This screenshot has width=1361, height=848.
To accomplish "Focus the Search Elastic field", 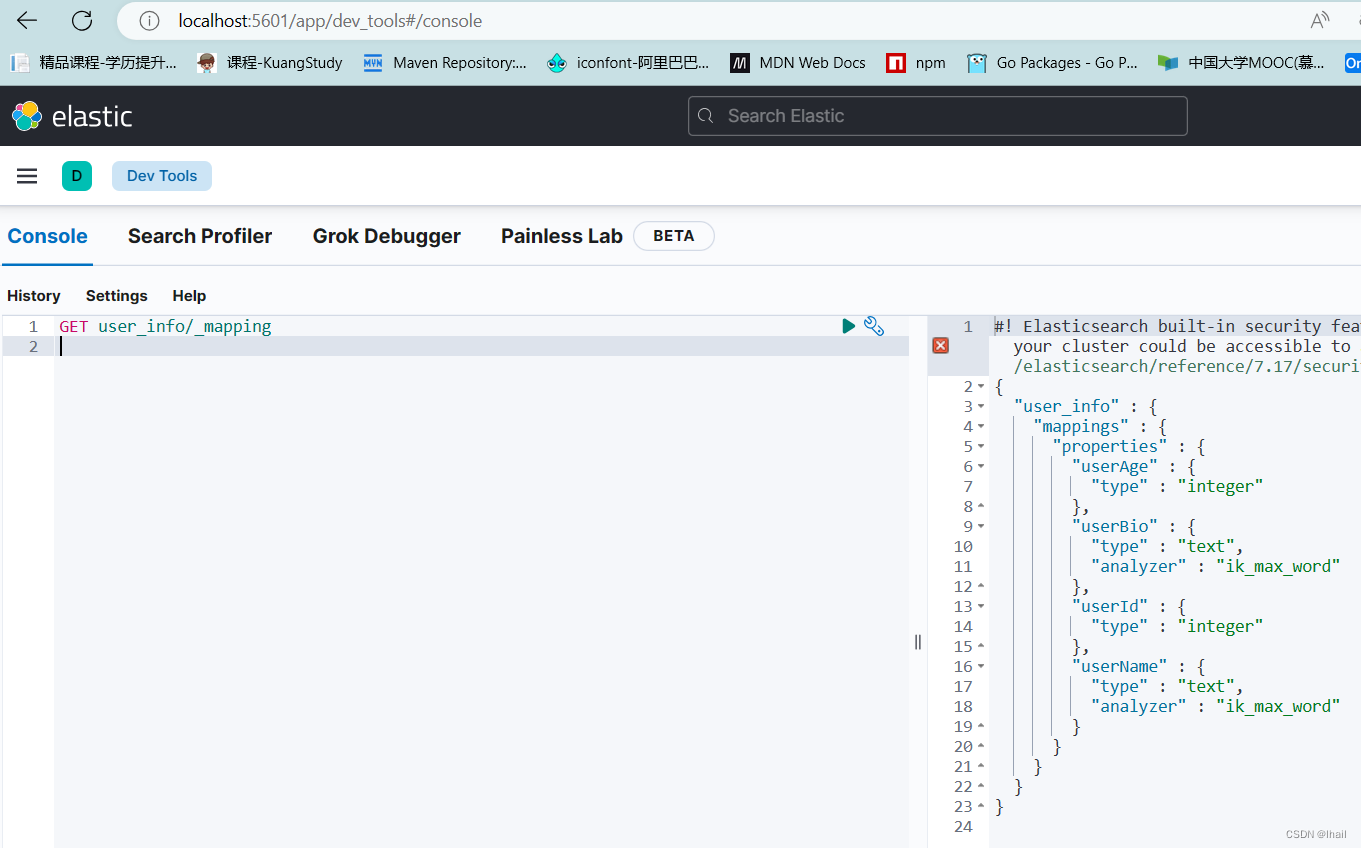I will coord(938,116).
